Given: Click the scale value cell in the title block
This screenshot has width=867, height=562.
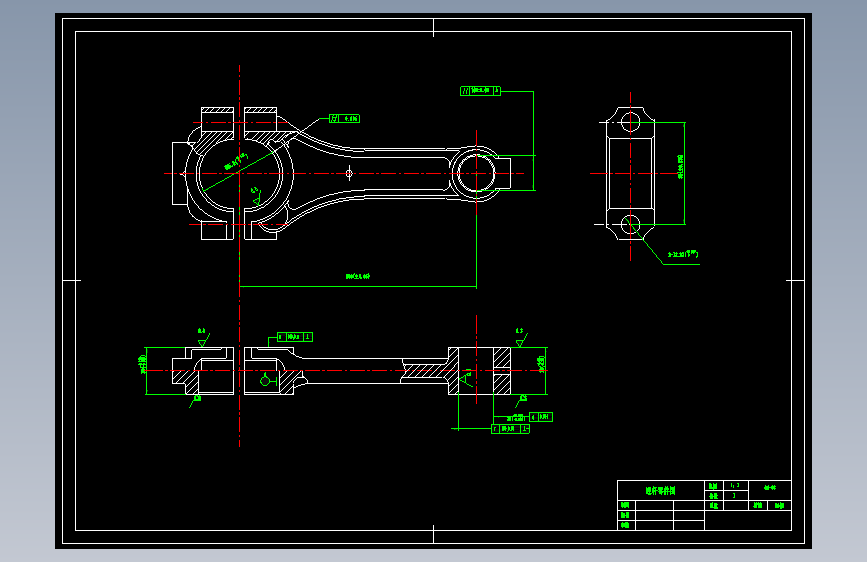Looking at the screenshot, I should click(x=735, y=486).
